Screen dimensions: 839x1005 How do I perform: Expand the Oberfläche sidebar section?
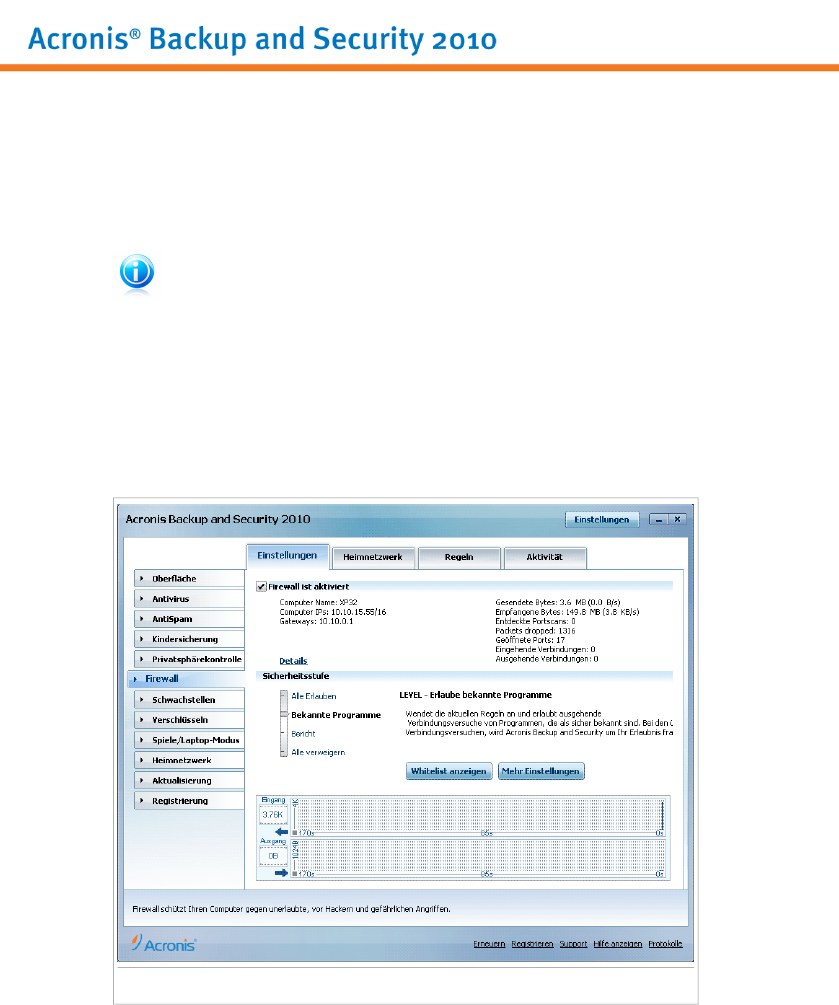pos(189,578)
